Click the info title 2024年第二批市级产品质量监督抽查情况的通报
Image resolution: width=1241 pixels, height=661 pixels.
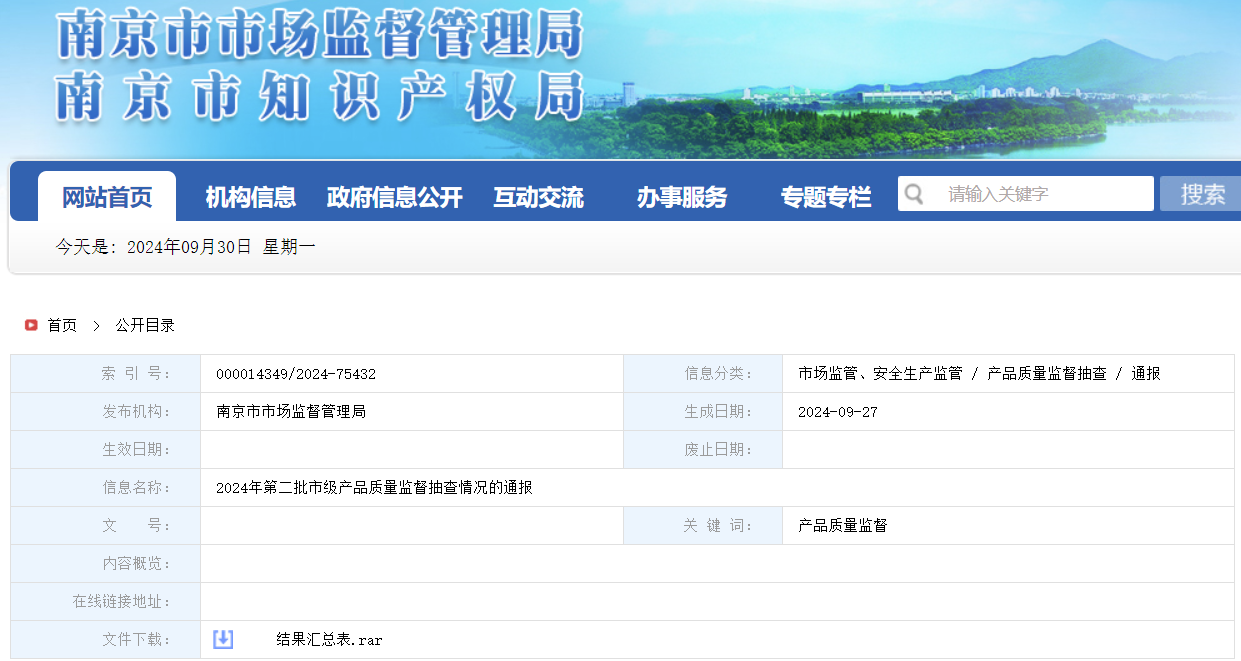click(374, 487)
